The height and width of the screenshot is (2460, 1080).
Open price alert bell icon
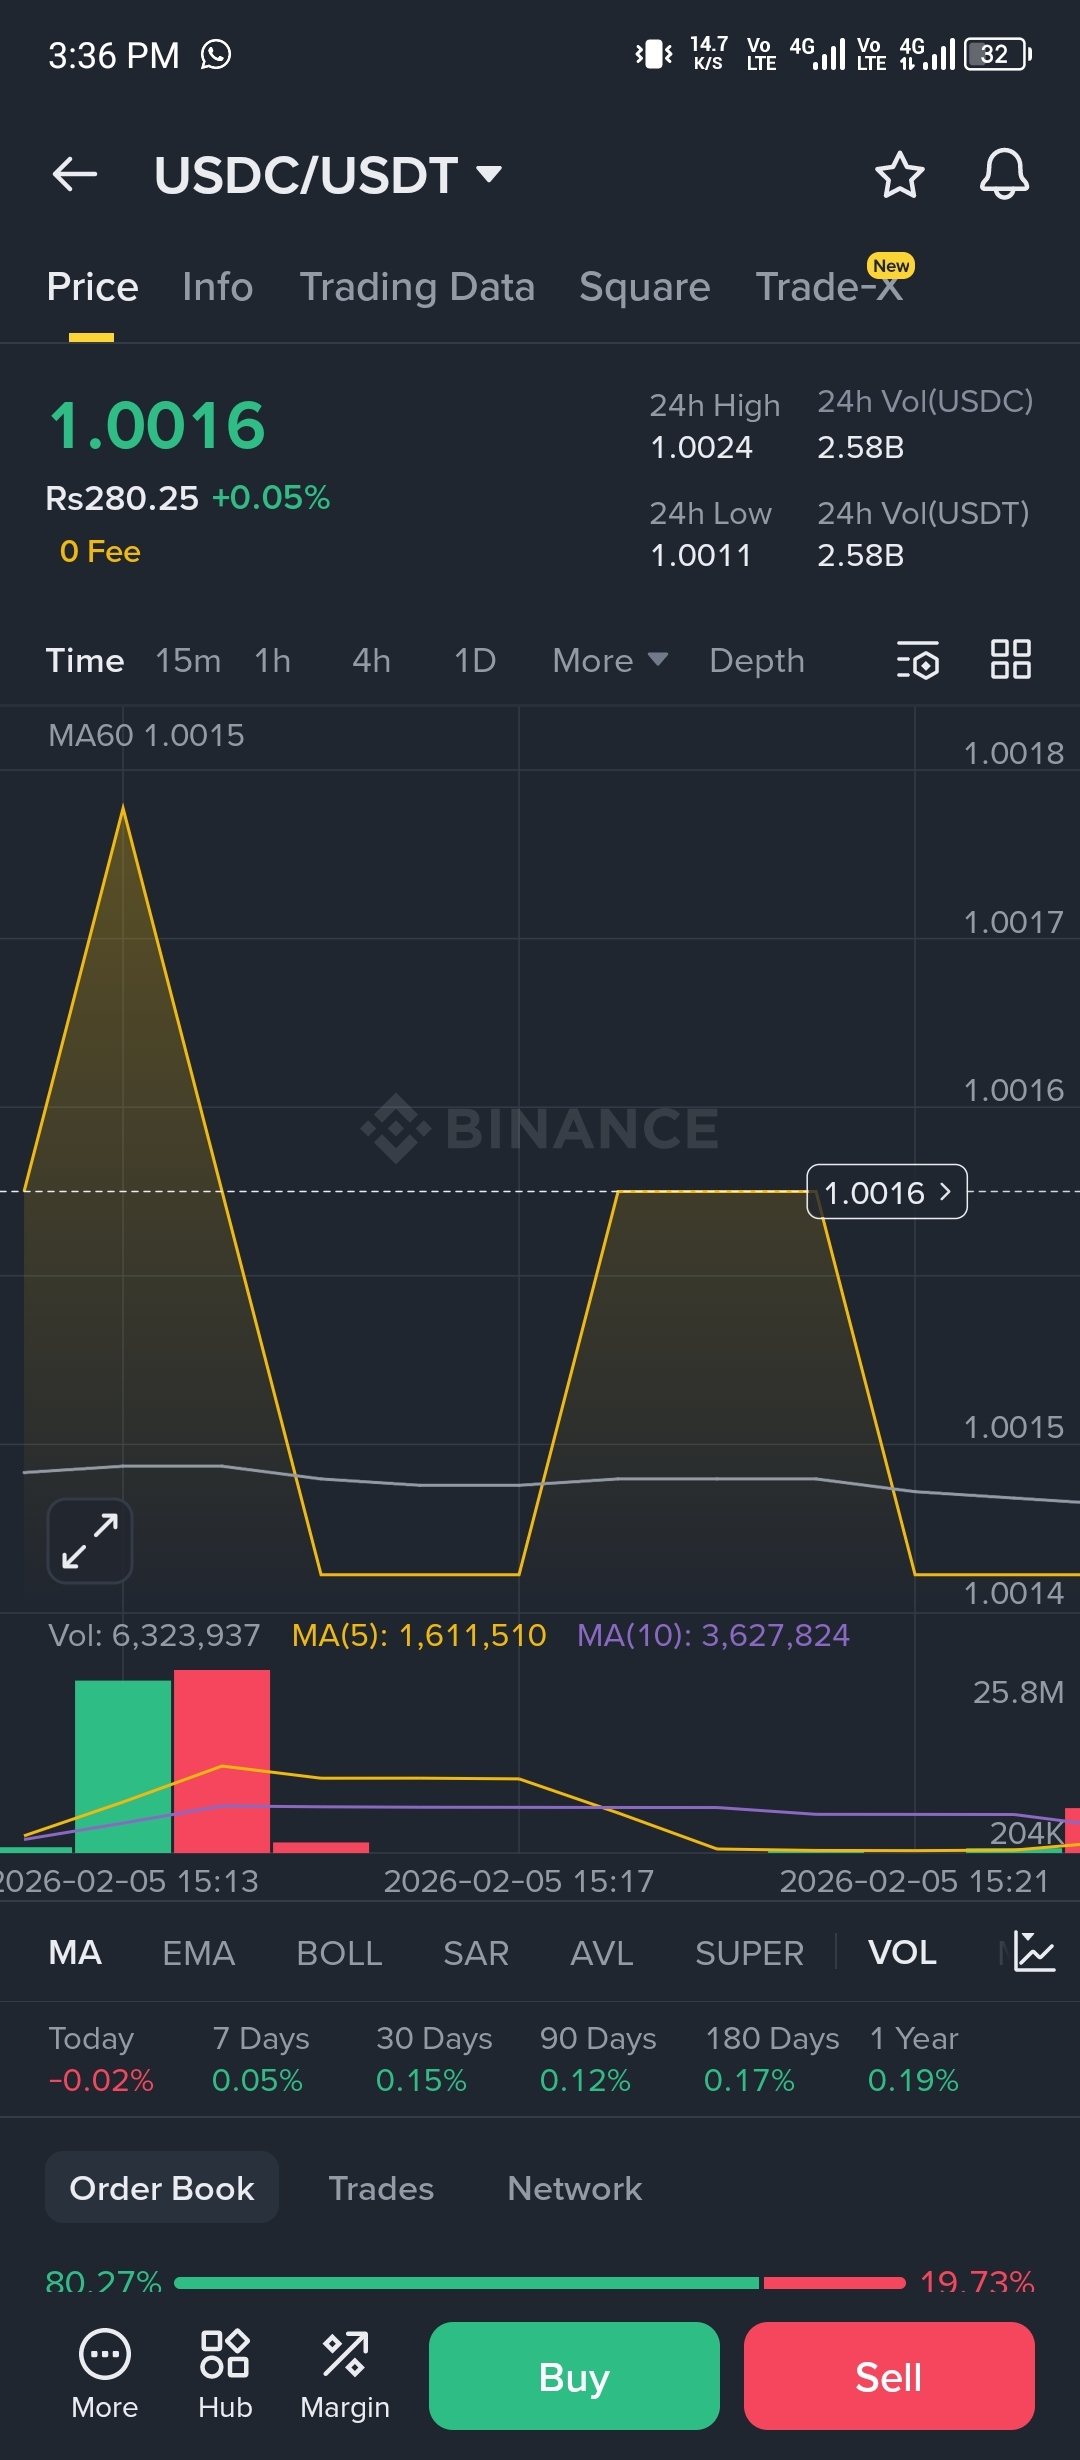pos(1004,175)
